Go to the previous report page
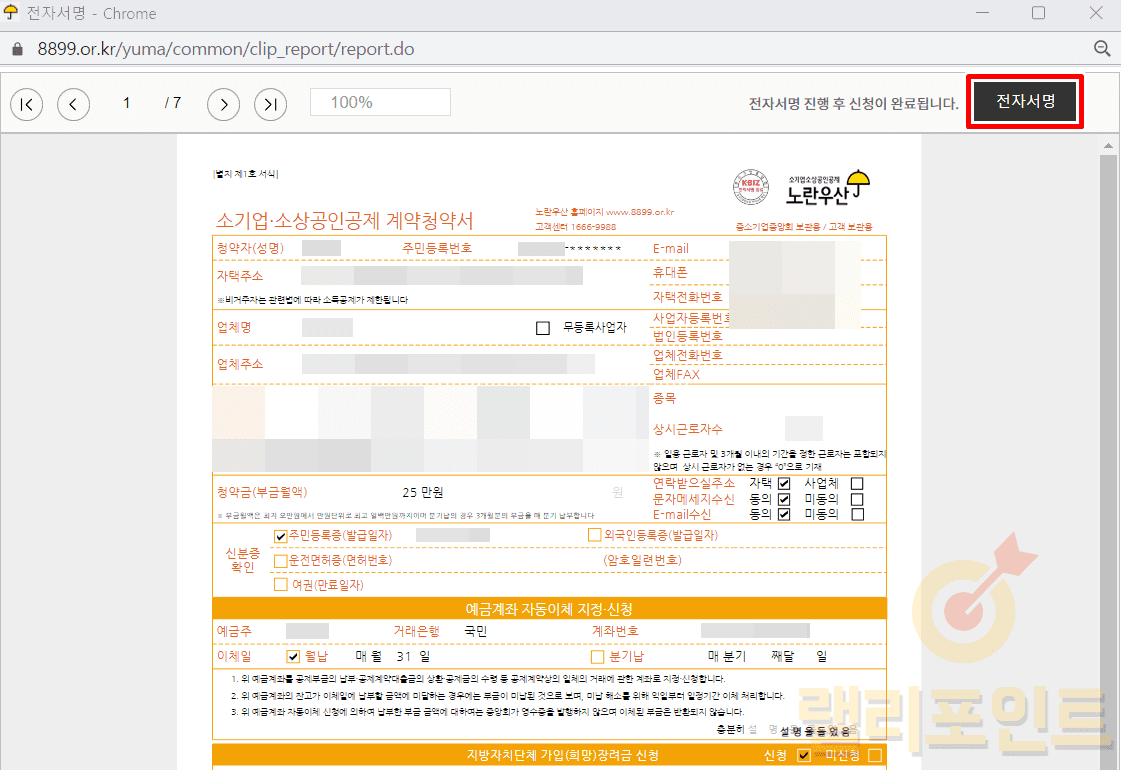Screen dimensions: 1121x770 pos(74,103)
